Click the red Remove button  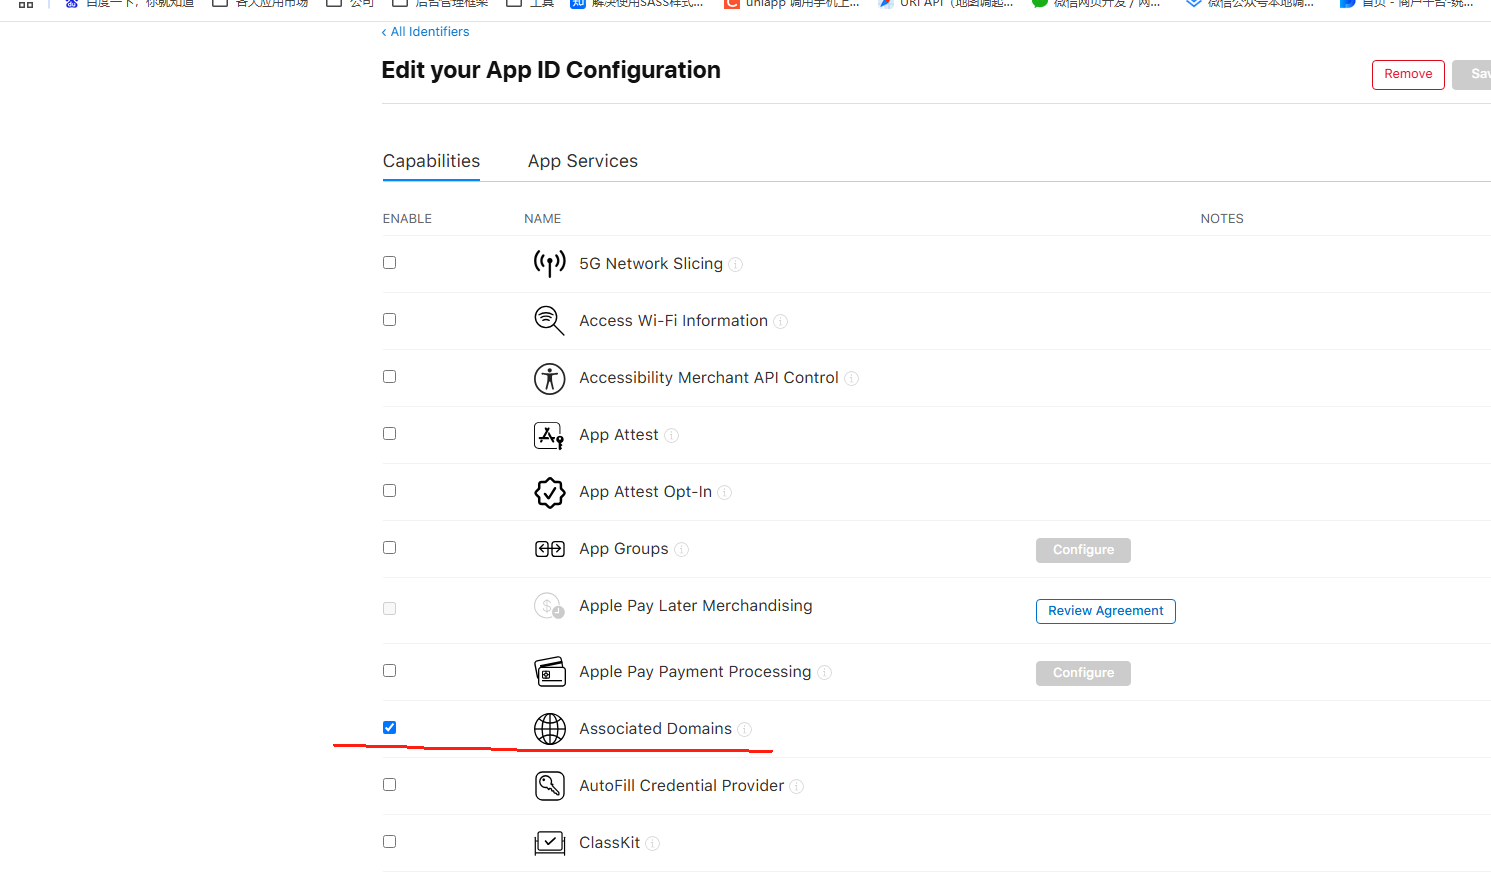tap(1408, 74)
